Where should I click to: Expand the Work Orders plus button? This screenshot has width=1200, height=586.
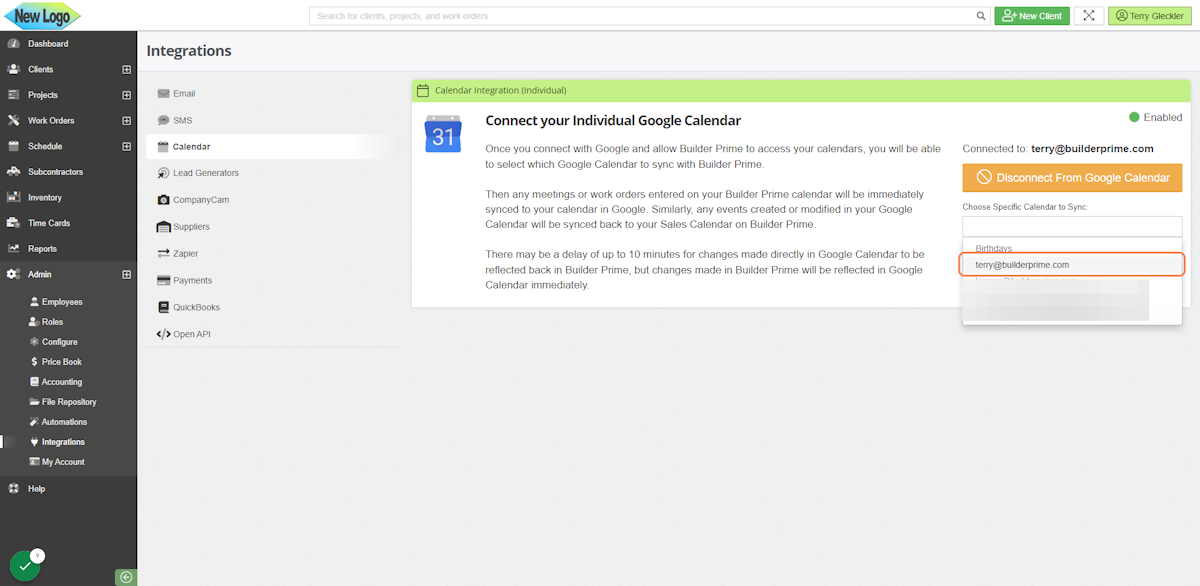pos(127,121)
